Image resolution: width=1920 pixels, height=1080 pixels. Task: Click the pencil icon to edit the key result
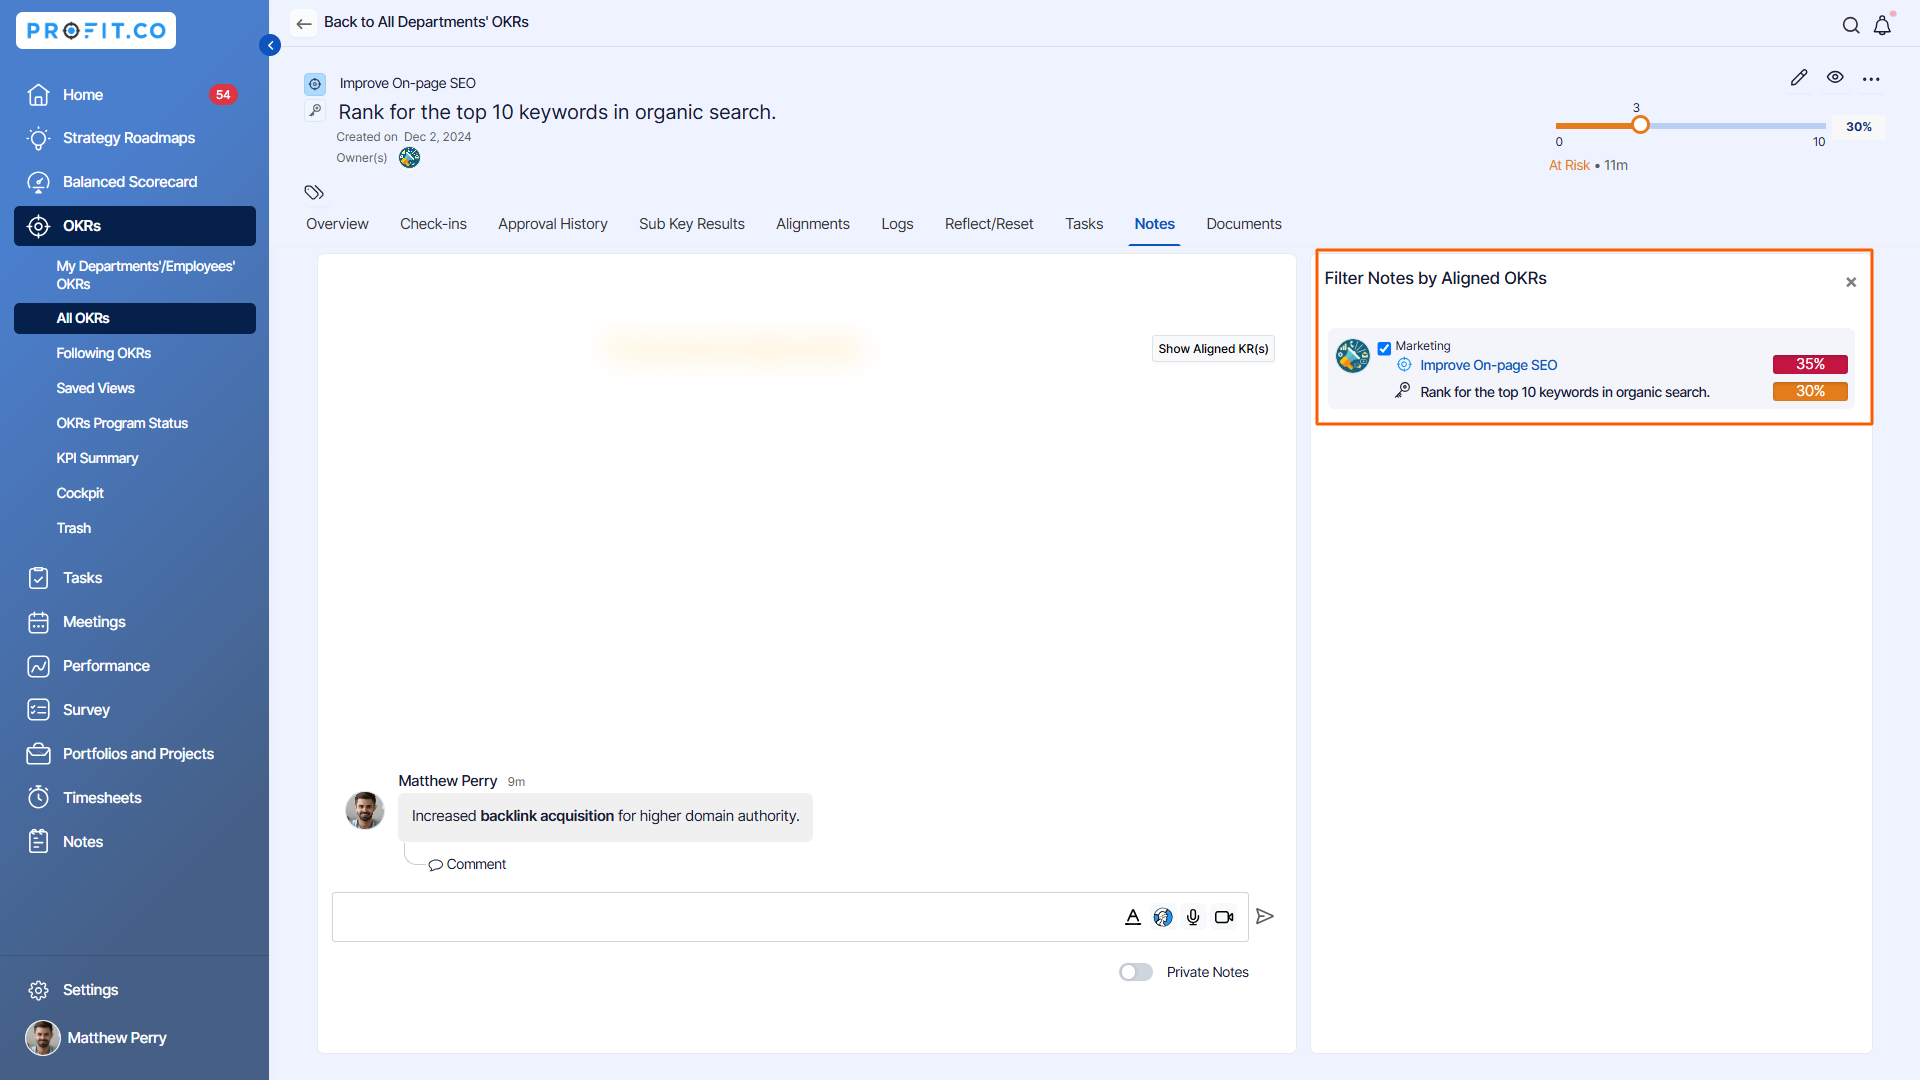(1799, 77)
